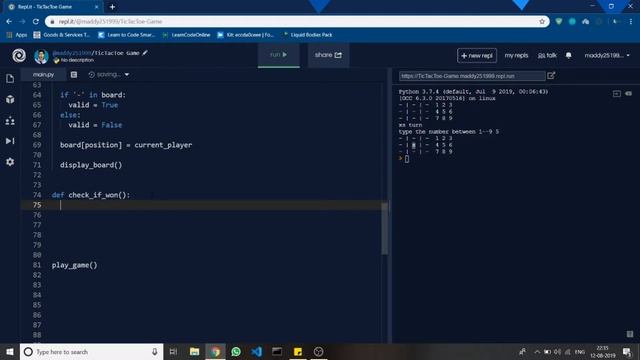Click the taskbar clock date
The width and height of the screenshot is (640, 360).
(602, 351)
